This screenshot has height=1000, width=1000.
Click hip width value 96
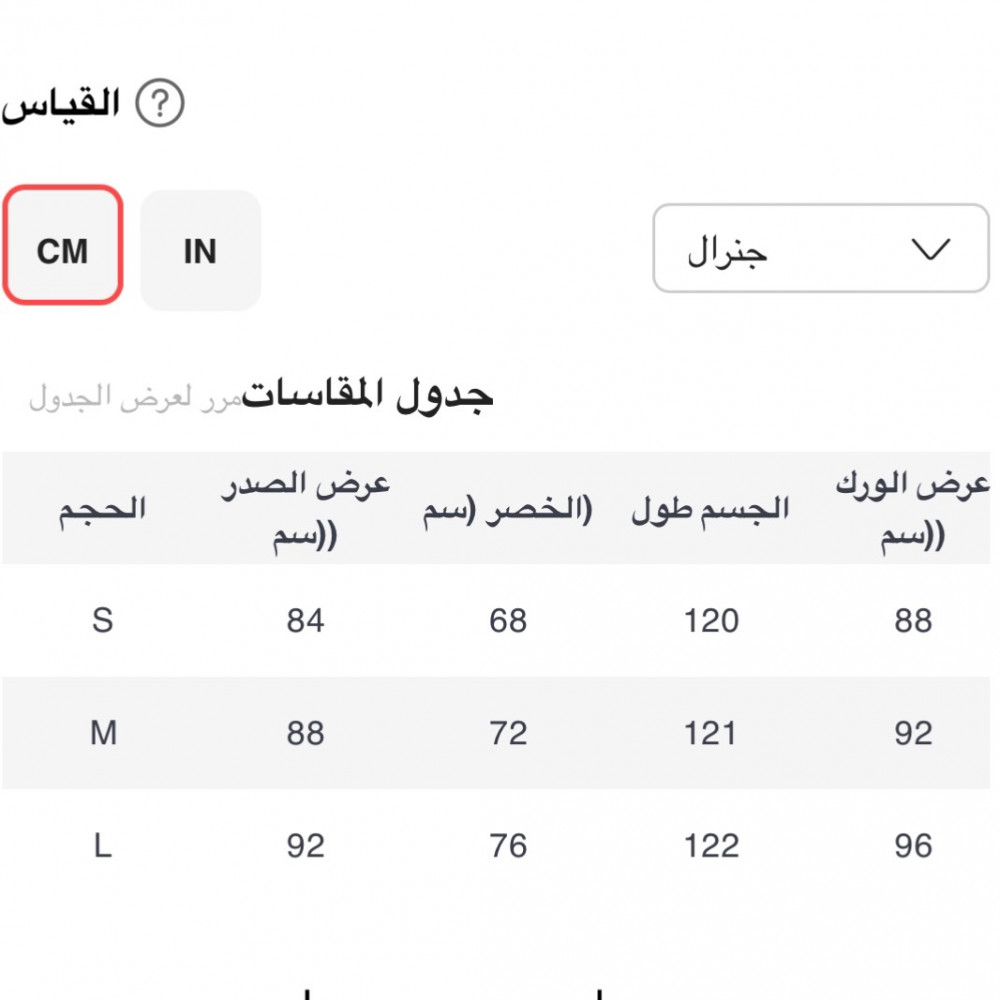[x=913, y=847]
